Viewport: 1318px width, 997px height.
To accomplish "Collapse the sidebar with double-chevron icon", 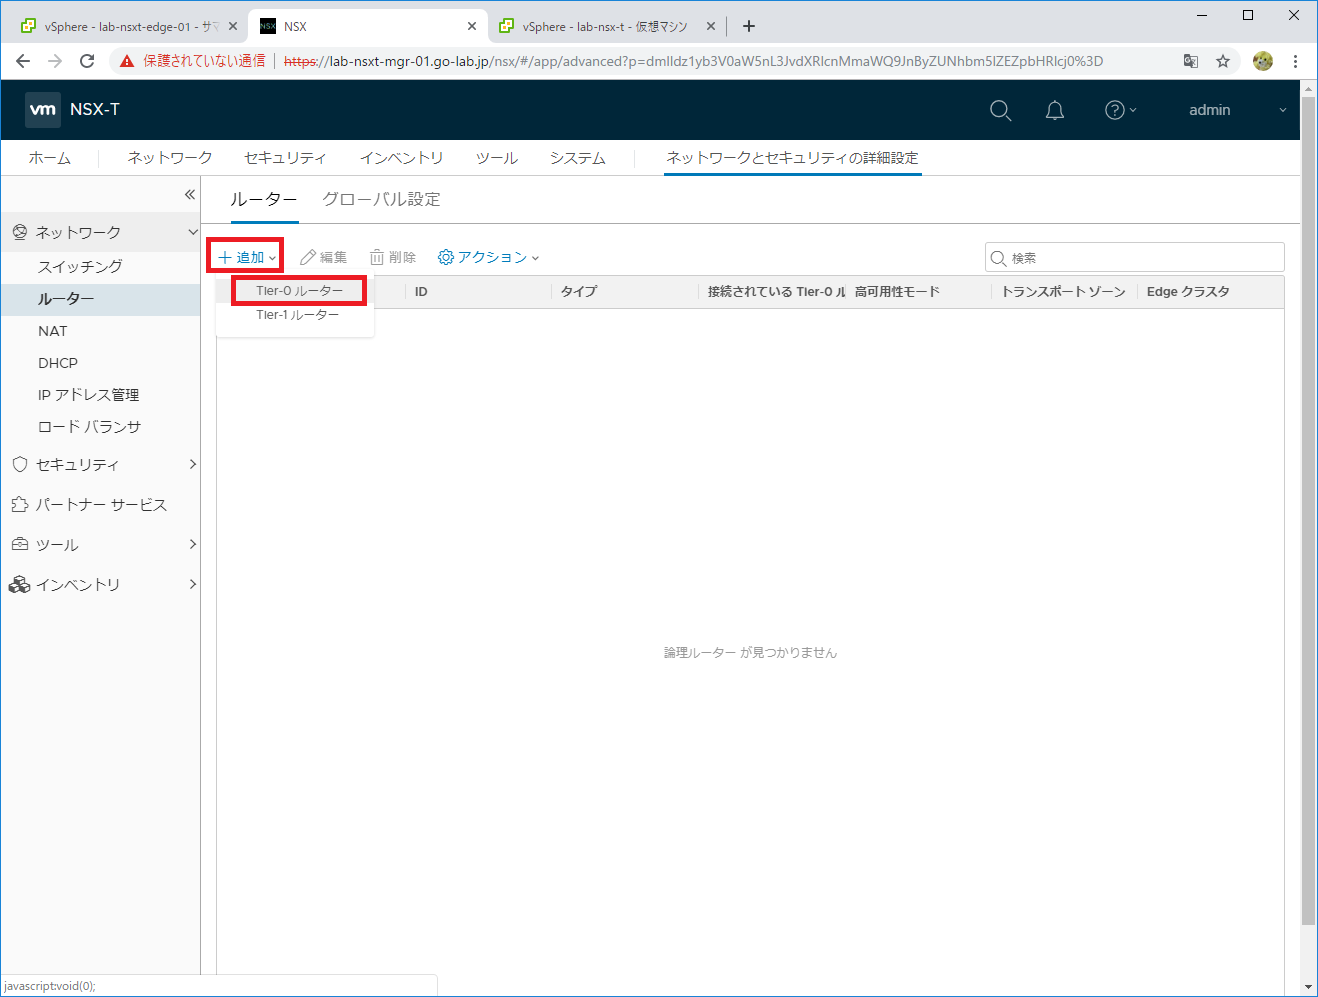I will 190,194.
